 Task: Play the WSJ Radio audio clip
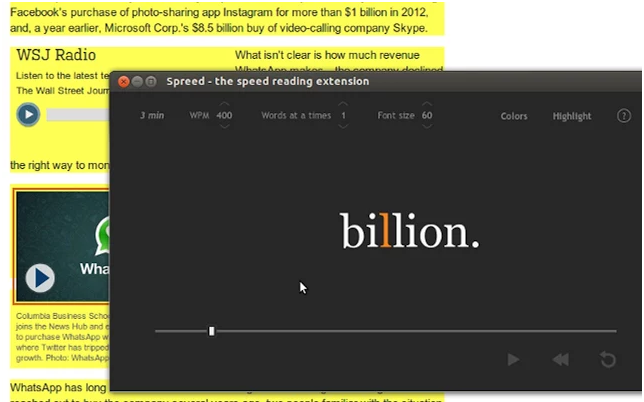coord(28,115)
